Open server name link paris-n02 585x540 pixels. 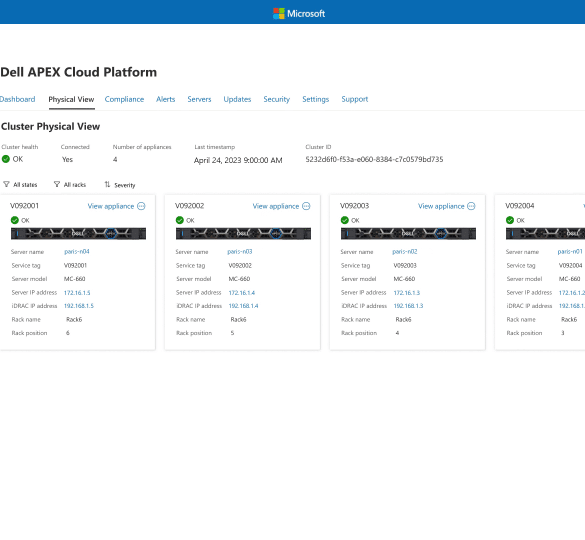(x=405, y=252)
